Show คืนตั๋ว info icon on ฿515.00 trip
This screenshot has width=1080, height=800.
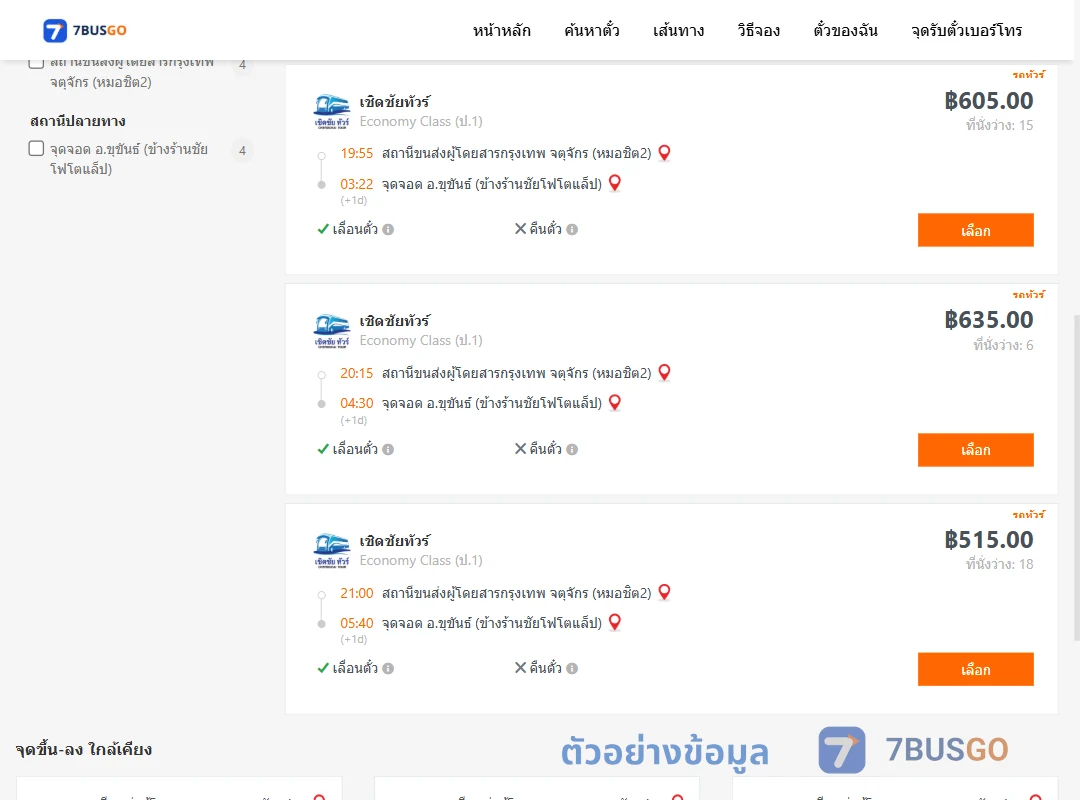[572, 668]
